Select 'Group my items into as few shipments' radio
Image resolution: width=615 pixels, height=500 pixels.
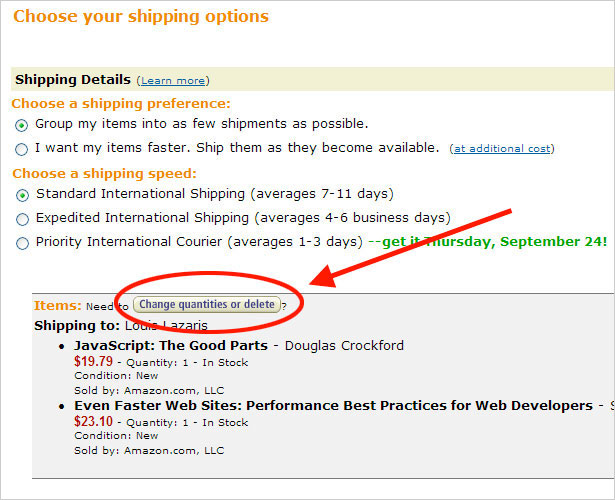[x=22, y=125]
